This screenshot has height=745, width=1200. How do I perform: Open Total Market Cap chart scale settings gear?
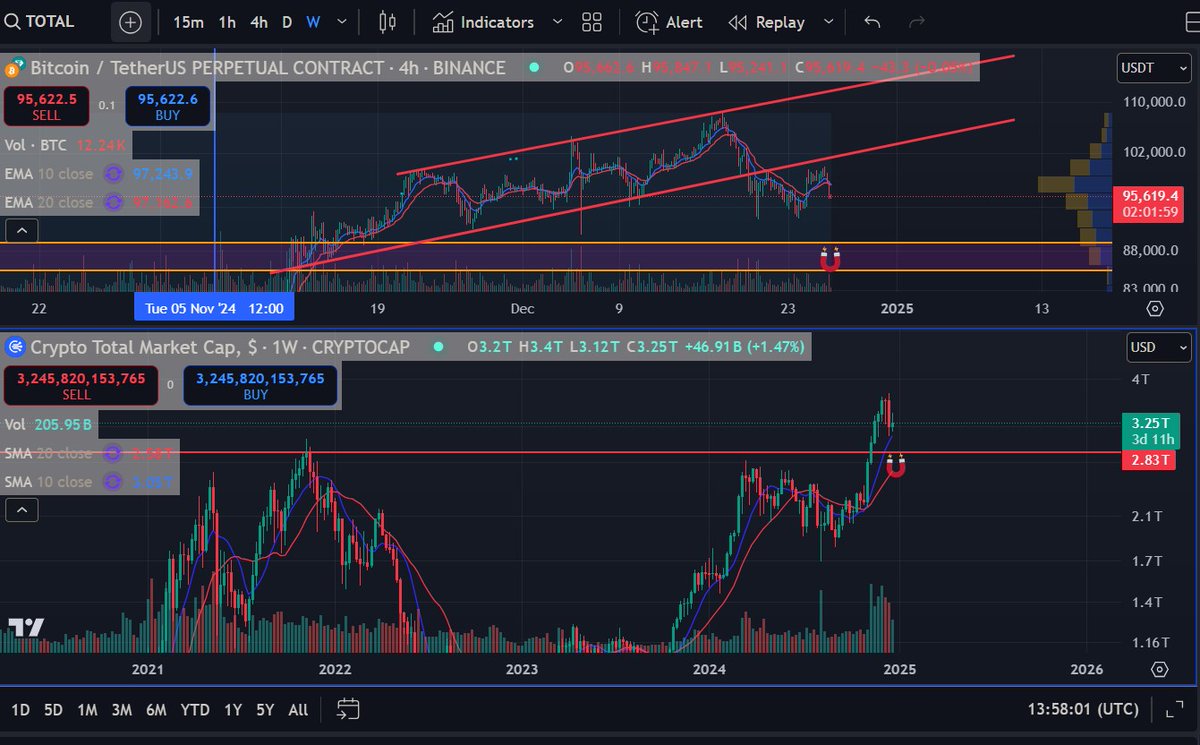pos(1160,669)
